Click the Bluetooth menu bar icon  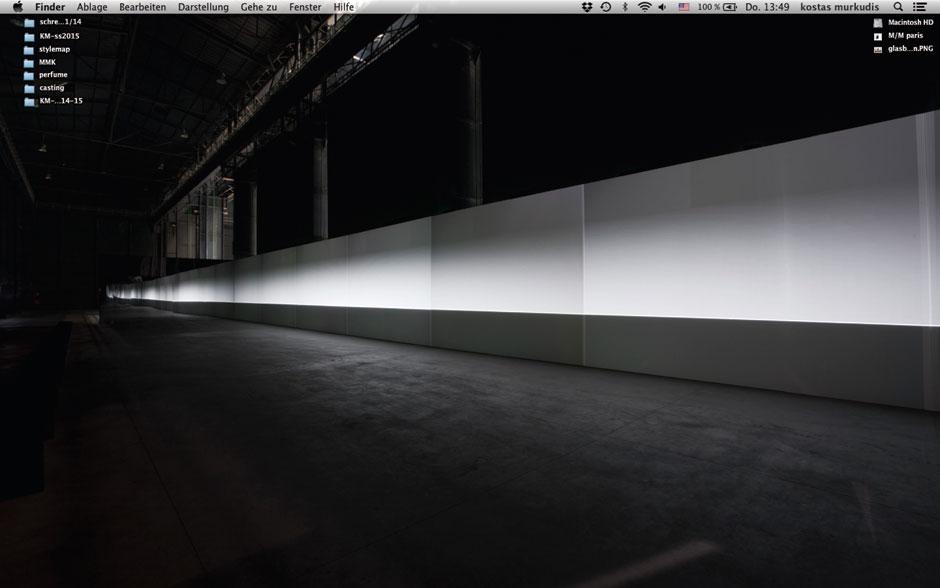626,7
